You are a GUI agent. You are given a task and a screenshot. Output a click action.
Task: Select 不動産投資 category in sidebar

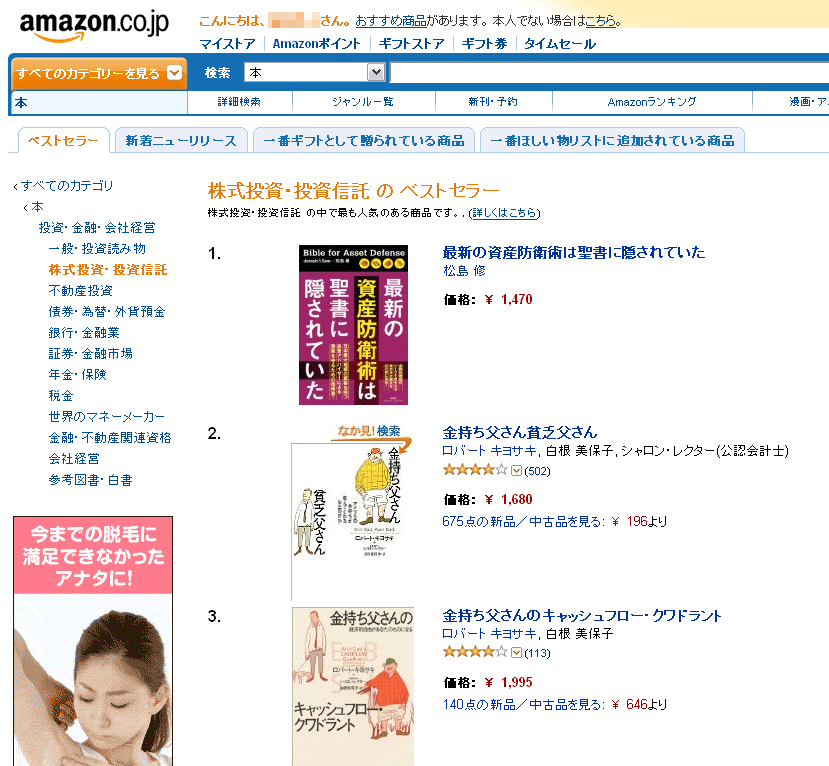point(81,291)
